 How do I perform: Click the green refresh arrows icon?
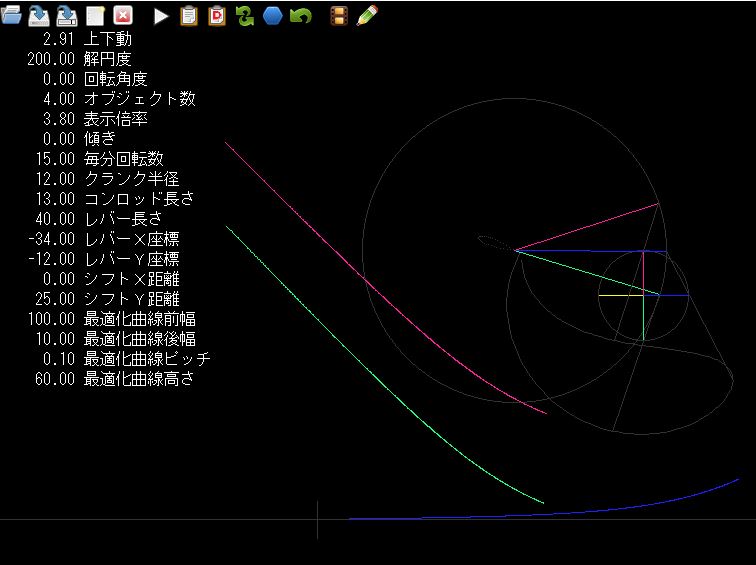pyautogui.click(x=244, y=16)
